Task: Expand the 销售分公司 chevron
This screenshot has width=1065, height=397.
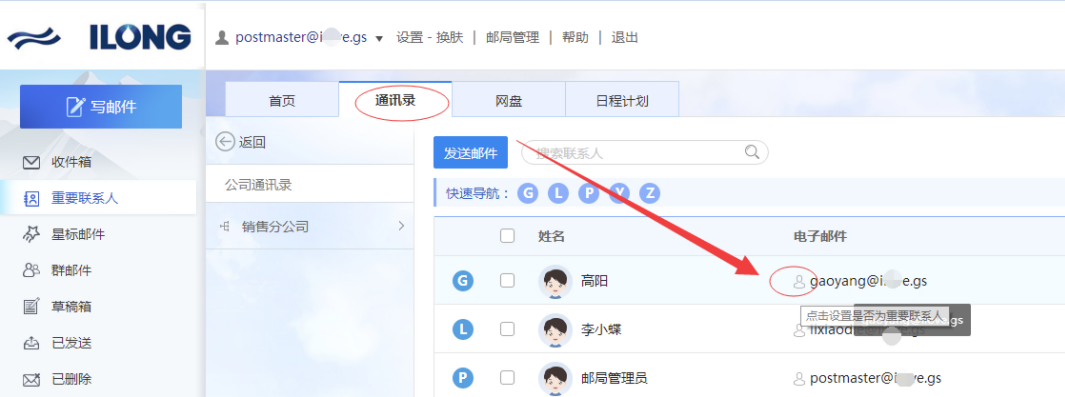Action: pyautogui.click(x=401, y=225)
